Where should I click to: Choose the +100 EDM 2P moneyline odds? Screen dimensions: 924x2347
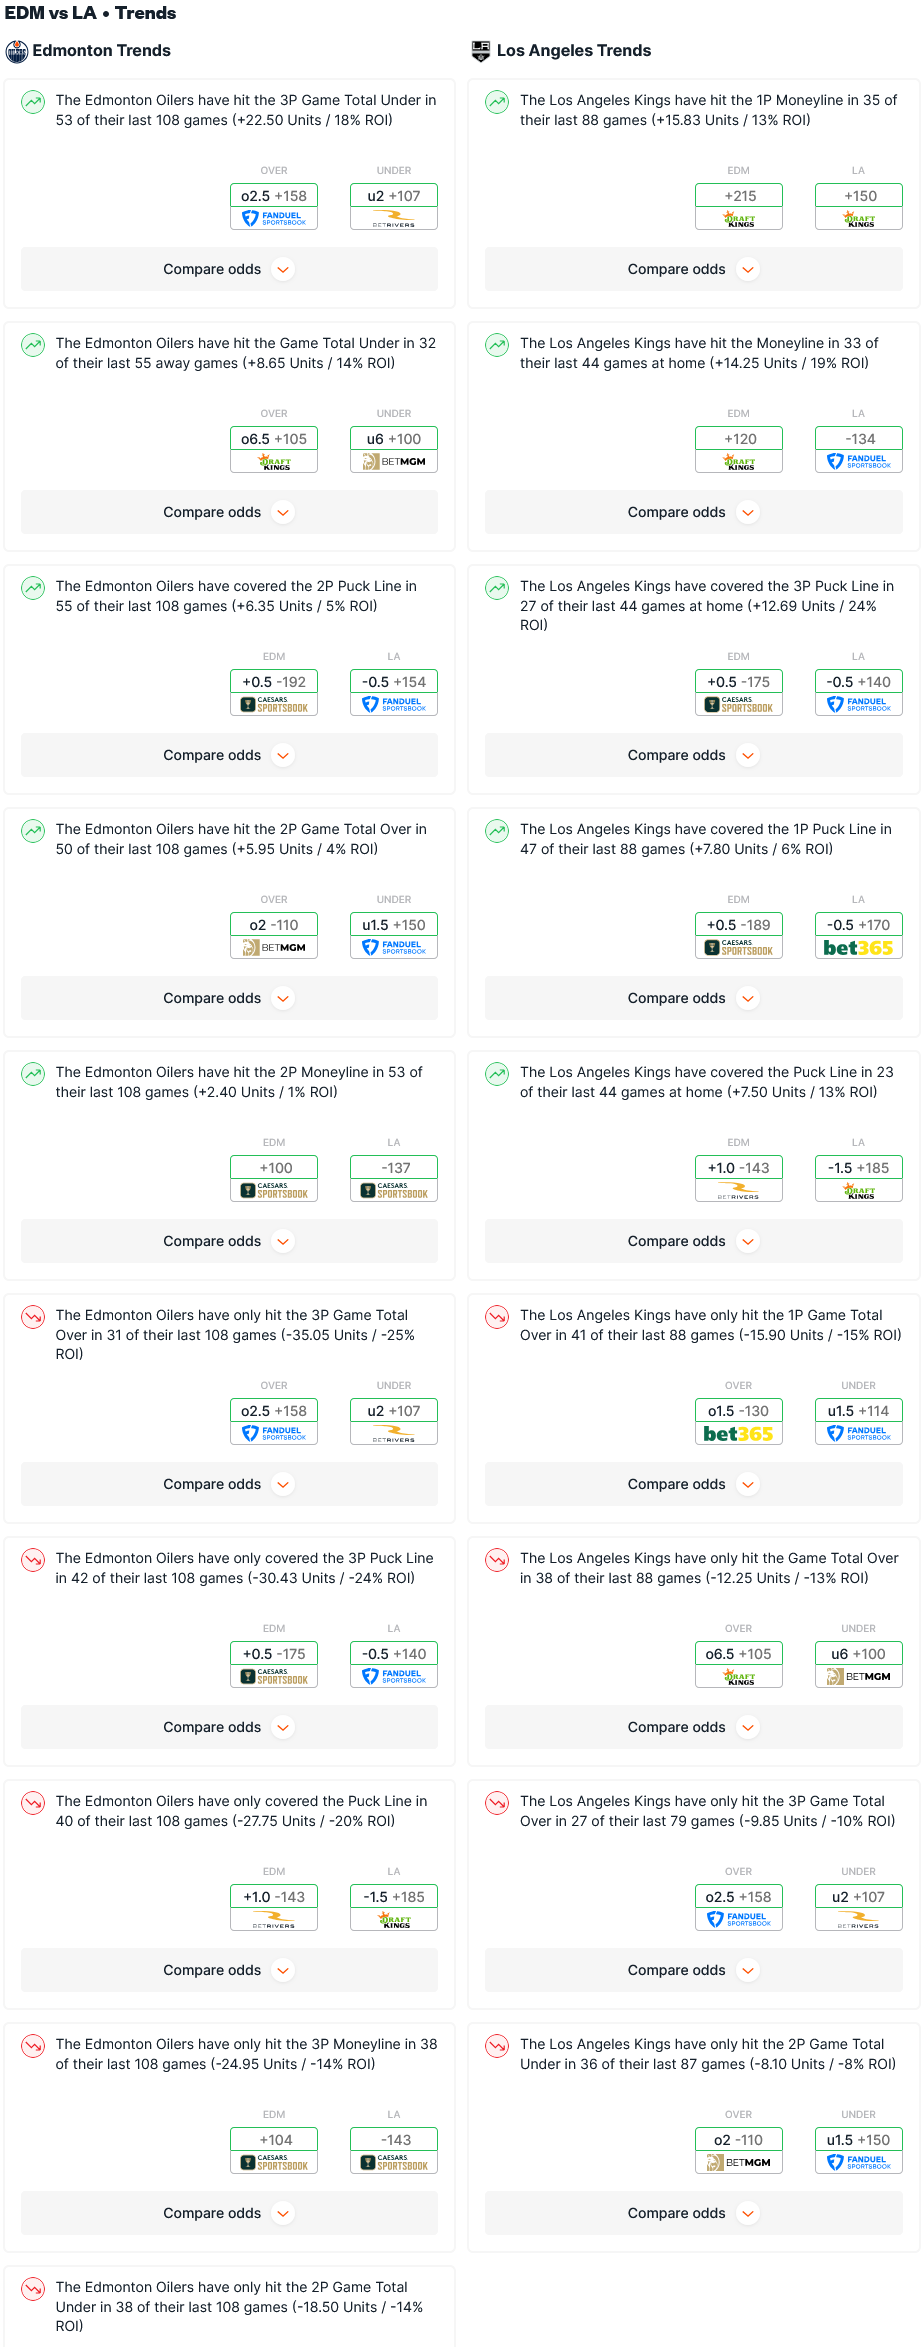[x=274, y=1168]
